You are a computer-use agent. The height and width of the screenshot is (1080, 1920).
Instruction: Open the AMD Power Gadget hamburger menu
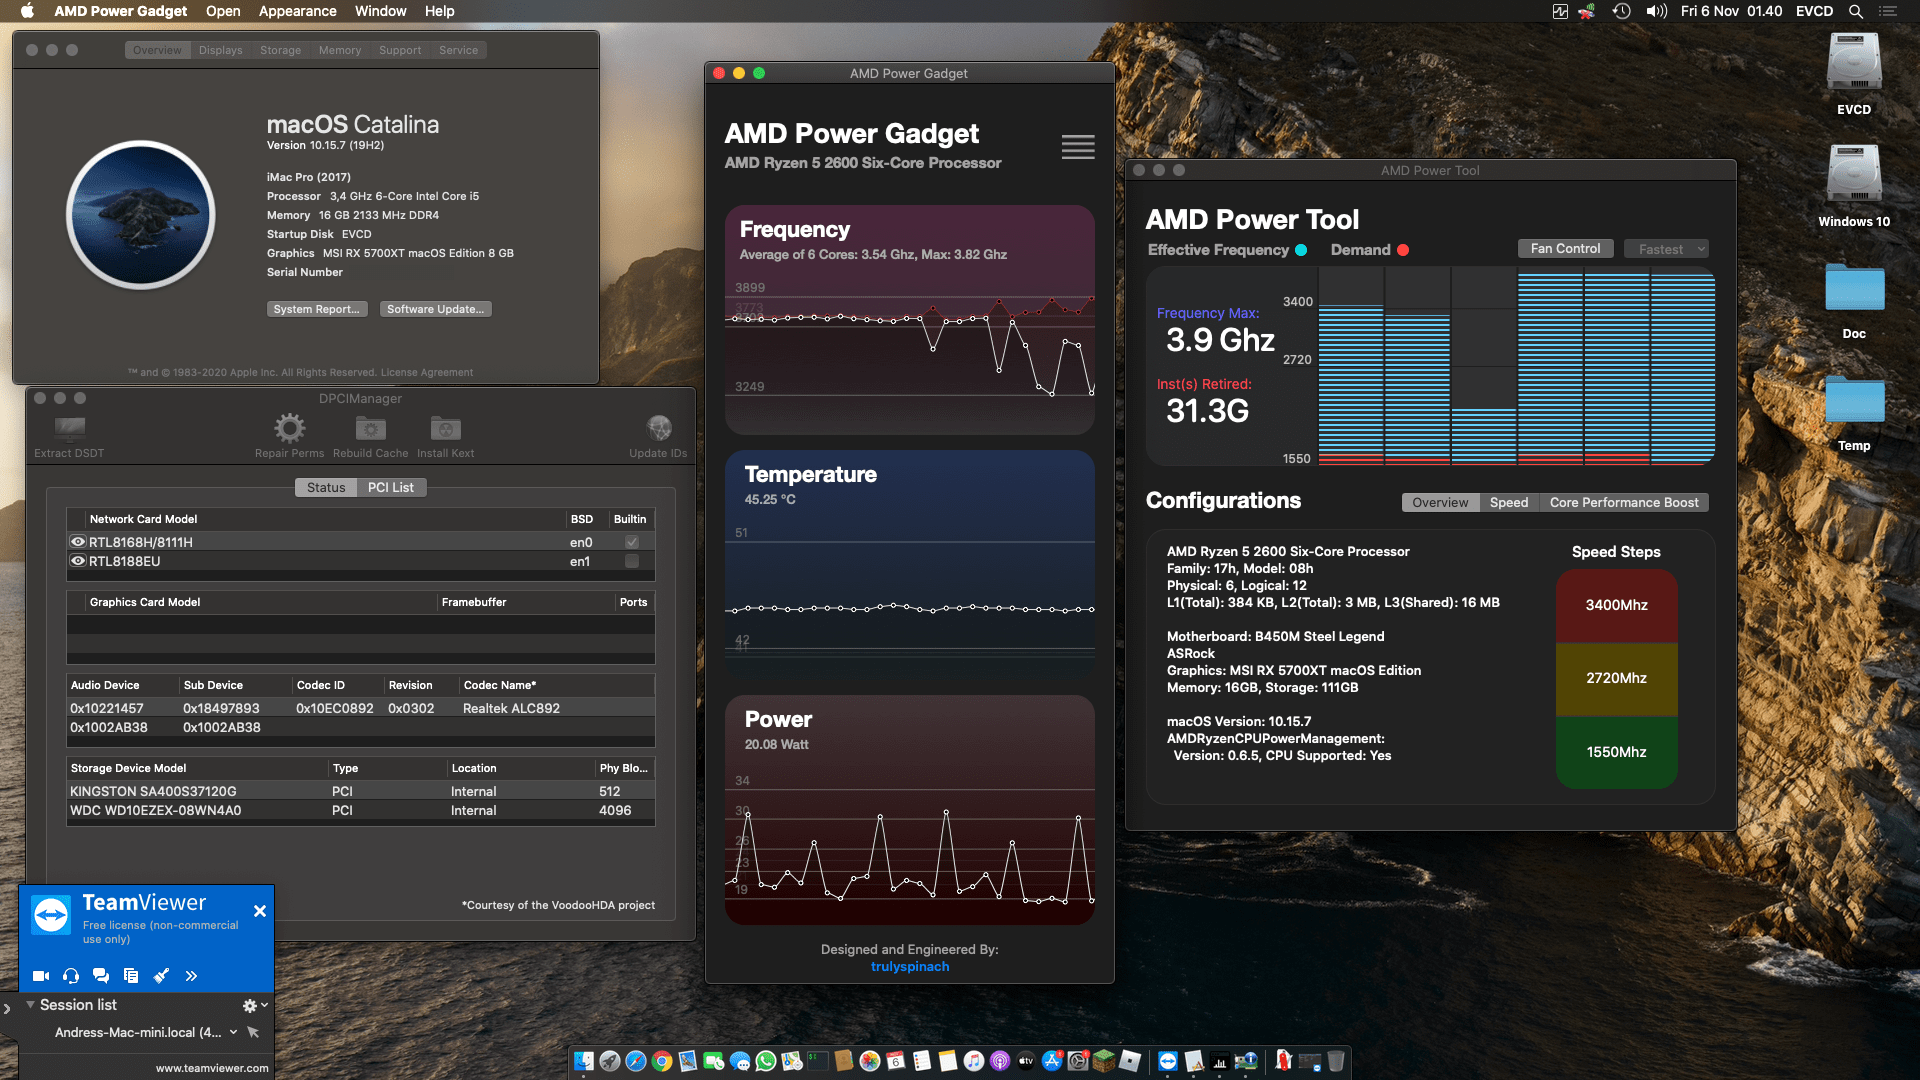(x=1077, y=147)
